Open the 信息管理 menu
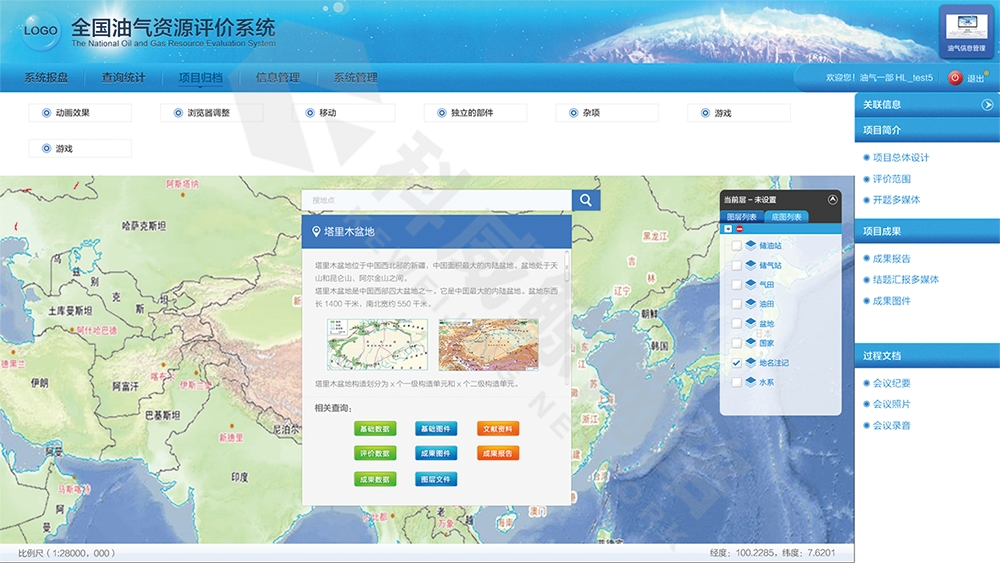This screenshot has width=1000, height=563. coord(278,78)
